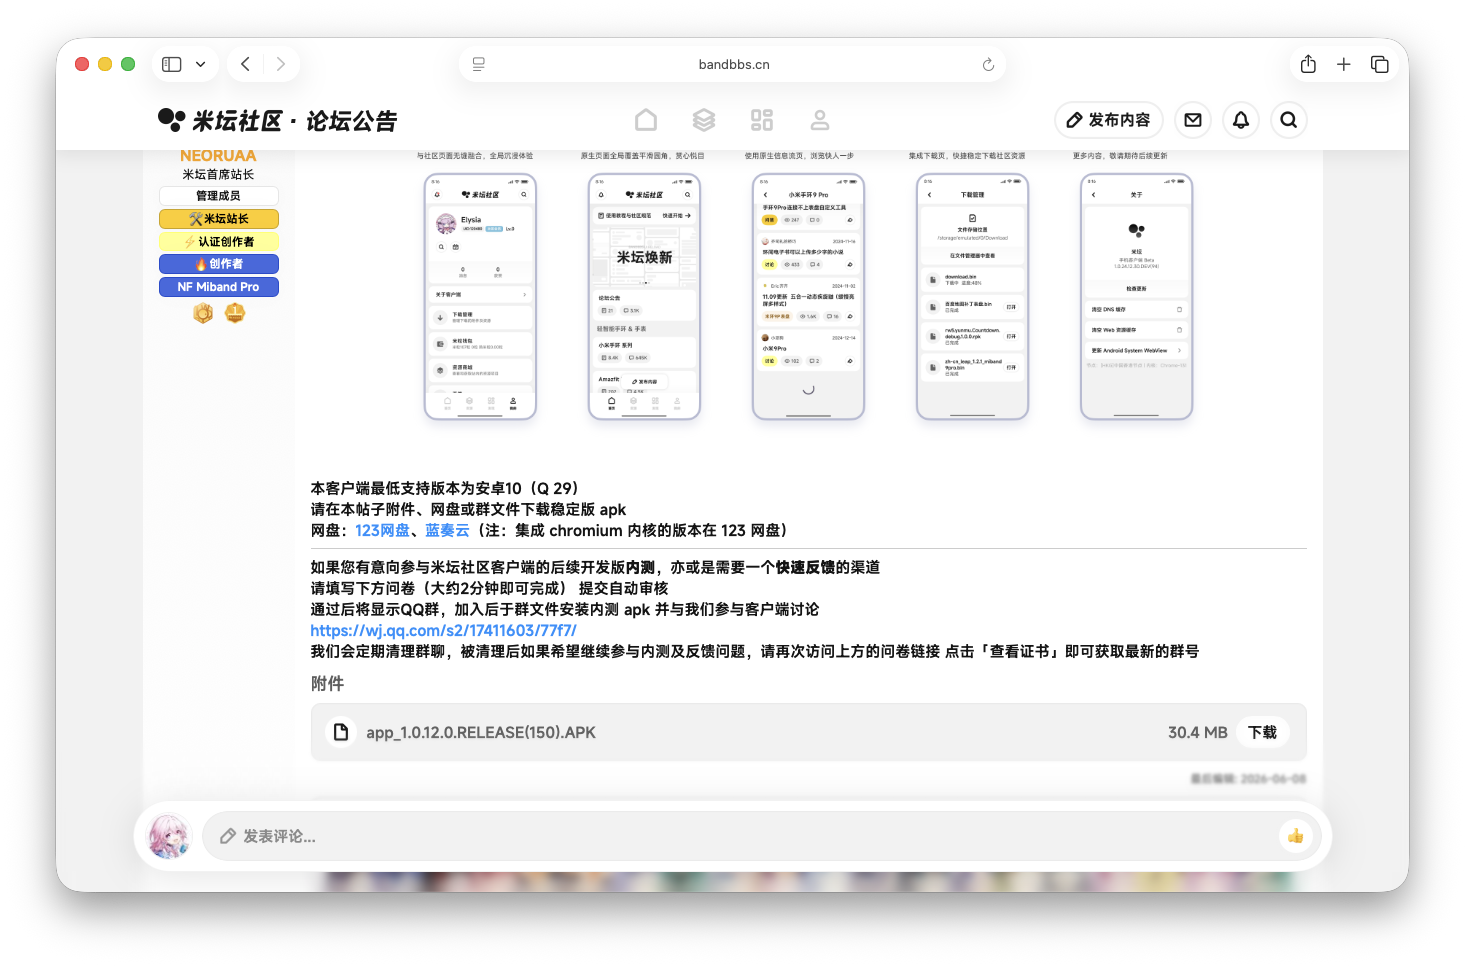Click the Safari share icon

[1308, 64]
